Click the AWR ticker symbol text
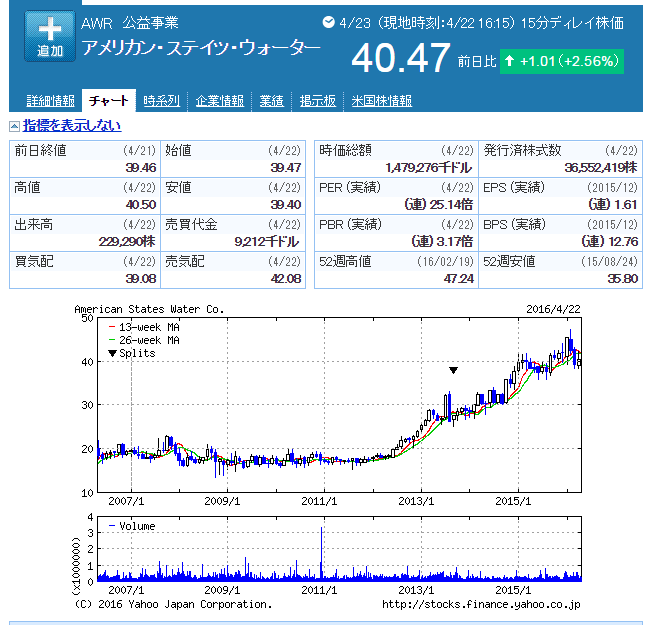The image size is (650, 625). click(x=97, y=23)
